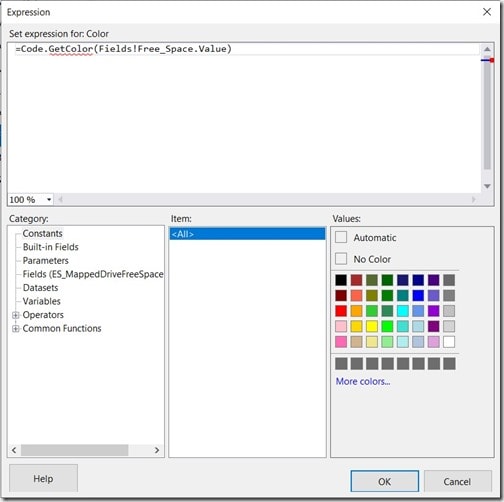This screenshot has height=502, width=504.
Task: Confirm the expression with OK
Action: pyautogui.click(x=384, y=481)
